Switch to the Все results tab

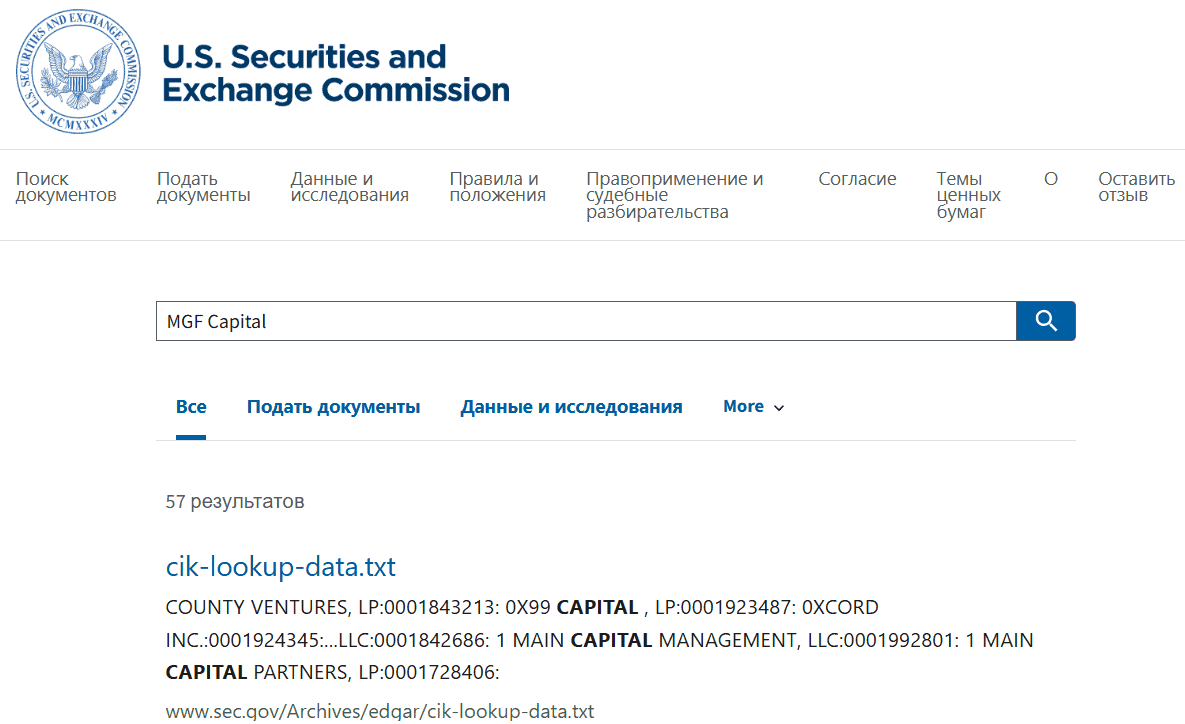[191, 406]
